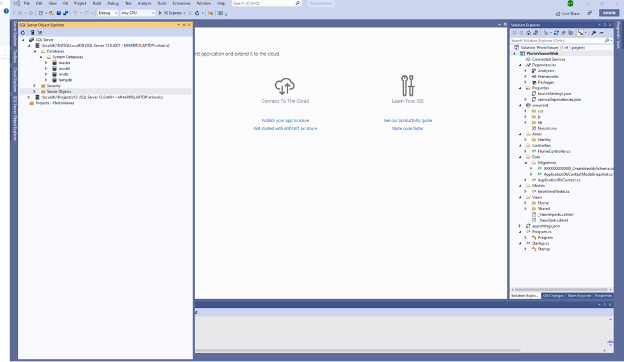Click the Group by Schema icon in SQL Explorer toolbar
624x362 pixels.
click(x=39, y=33)
